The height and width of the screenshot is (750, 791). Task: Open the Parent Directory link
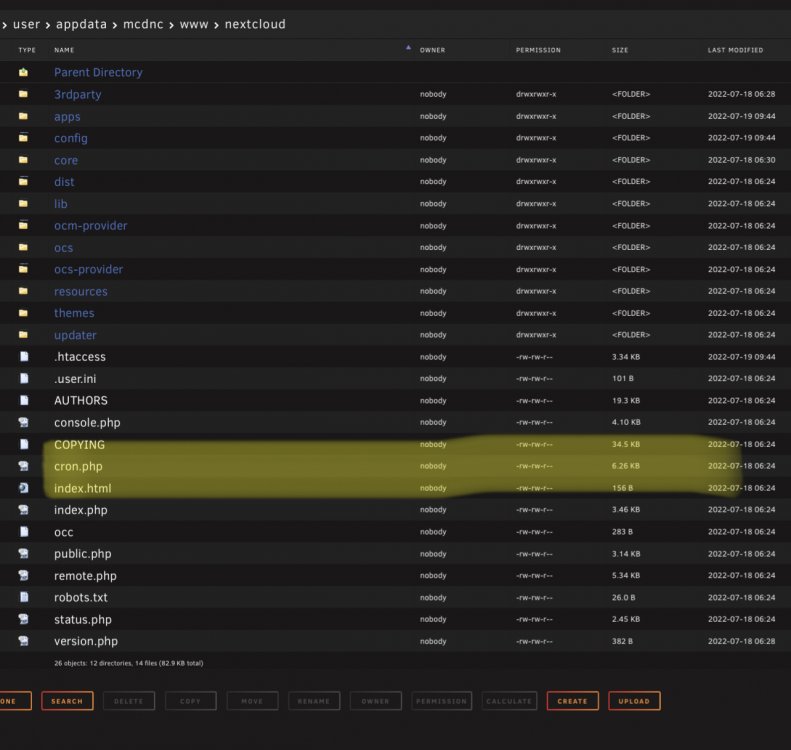[98, 73]
